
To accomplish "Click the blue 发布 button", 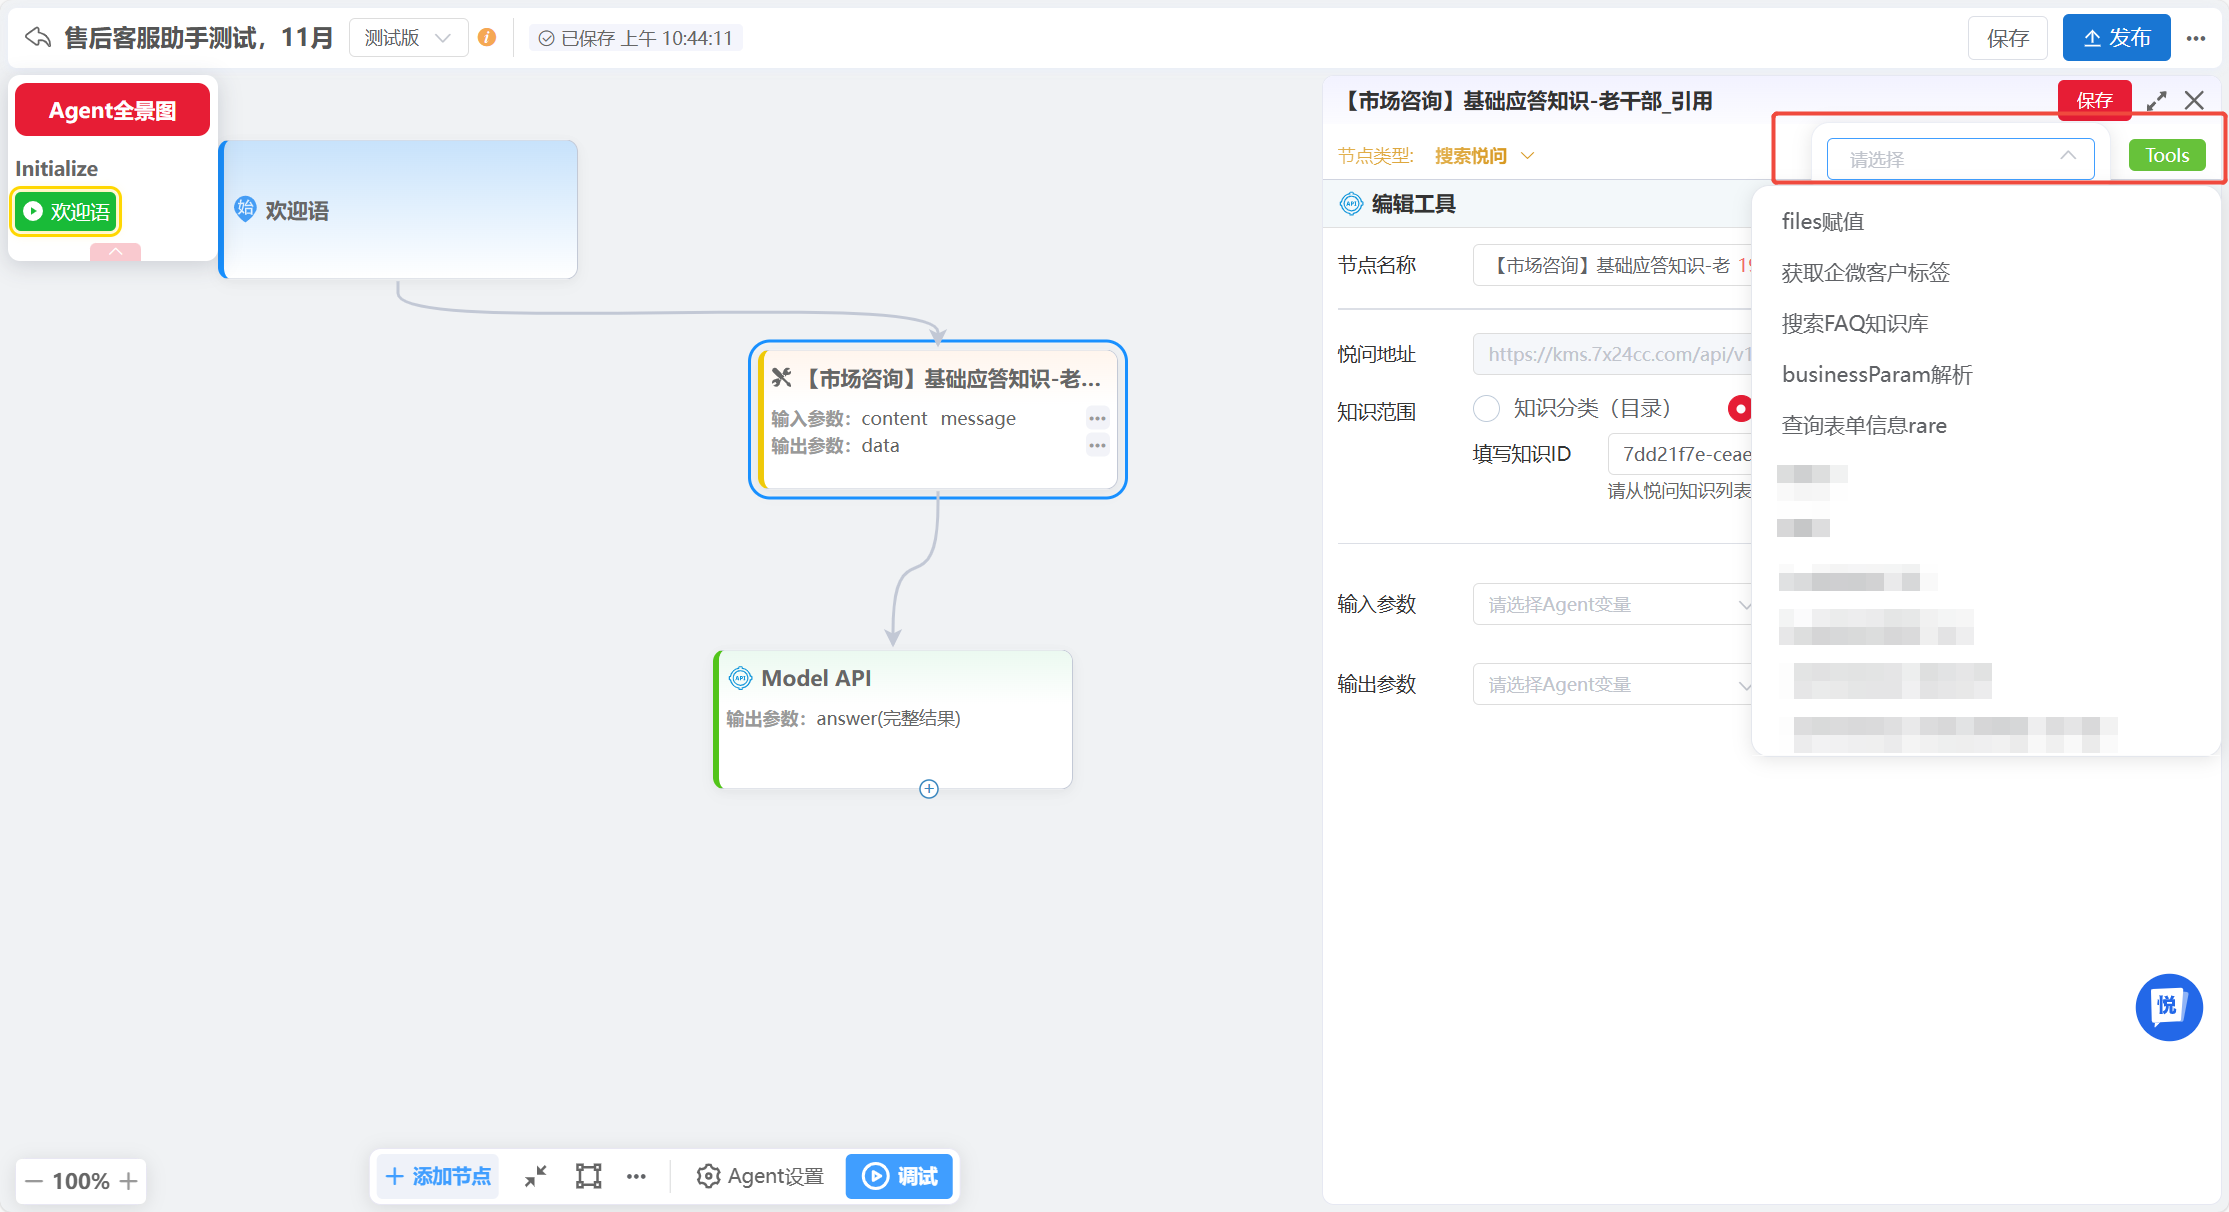I will point(2116,38).
